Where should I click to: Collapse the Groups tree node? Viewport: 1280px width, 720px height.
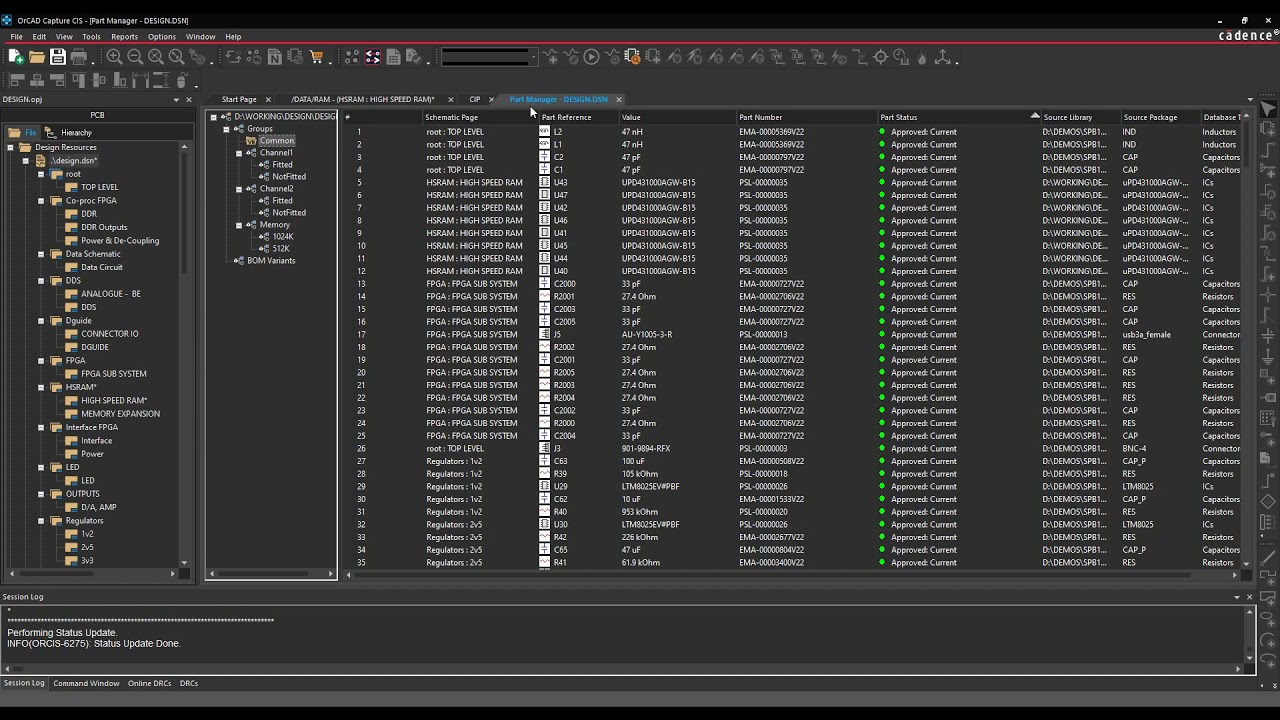point(226,129)
